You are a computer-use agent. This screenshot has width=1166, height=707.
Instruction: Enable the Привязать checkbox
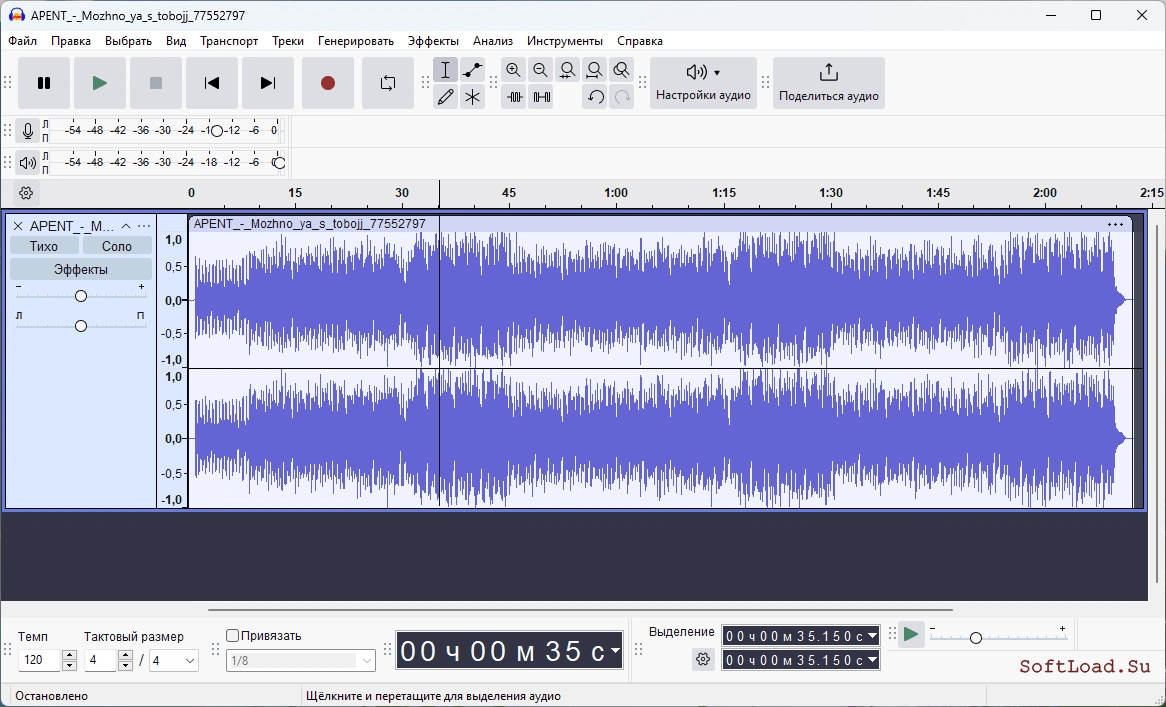pyautogui.click(x=233, y=636)
